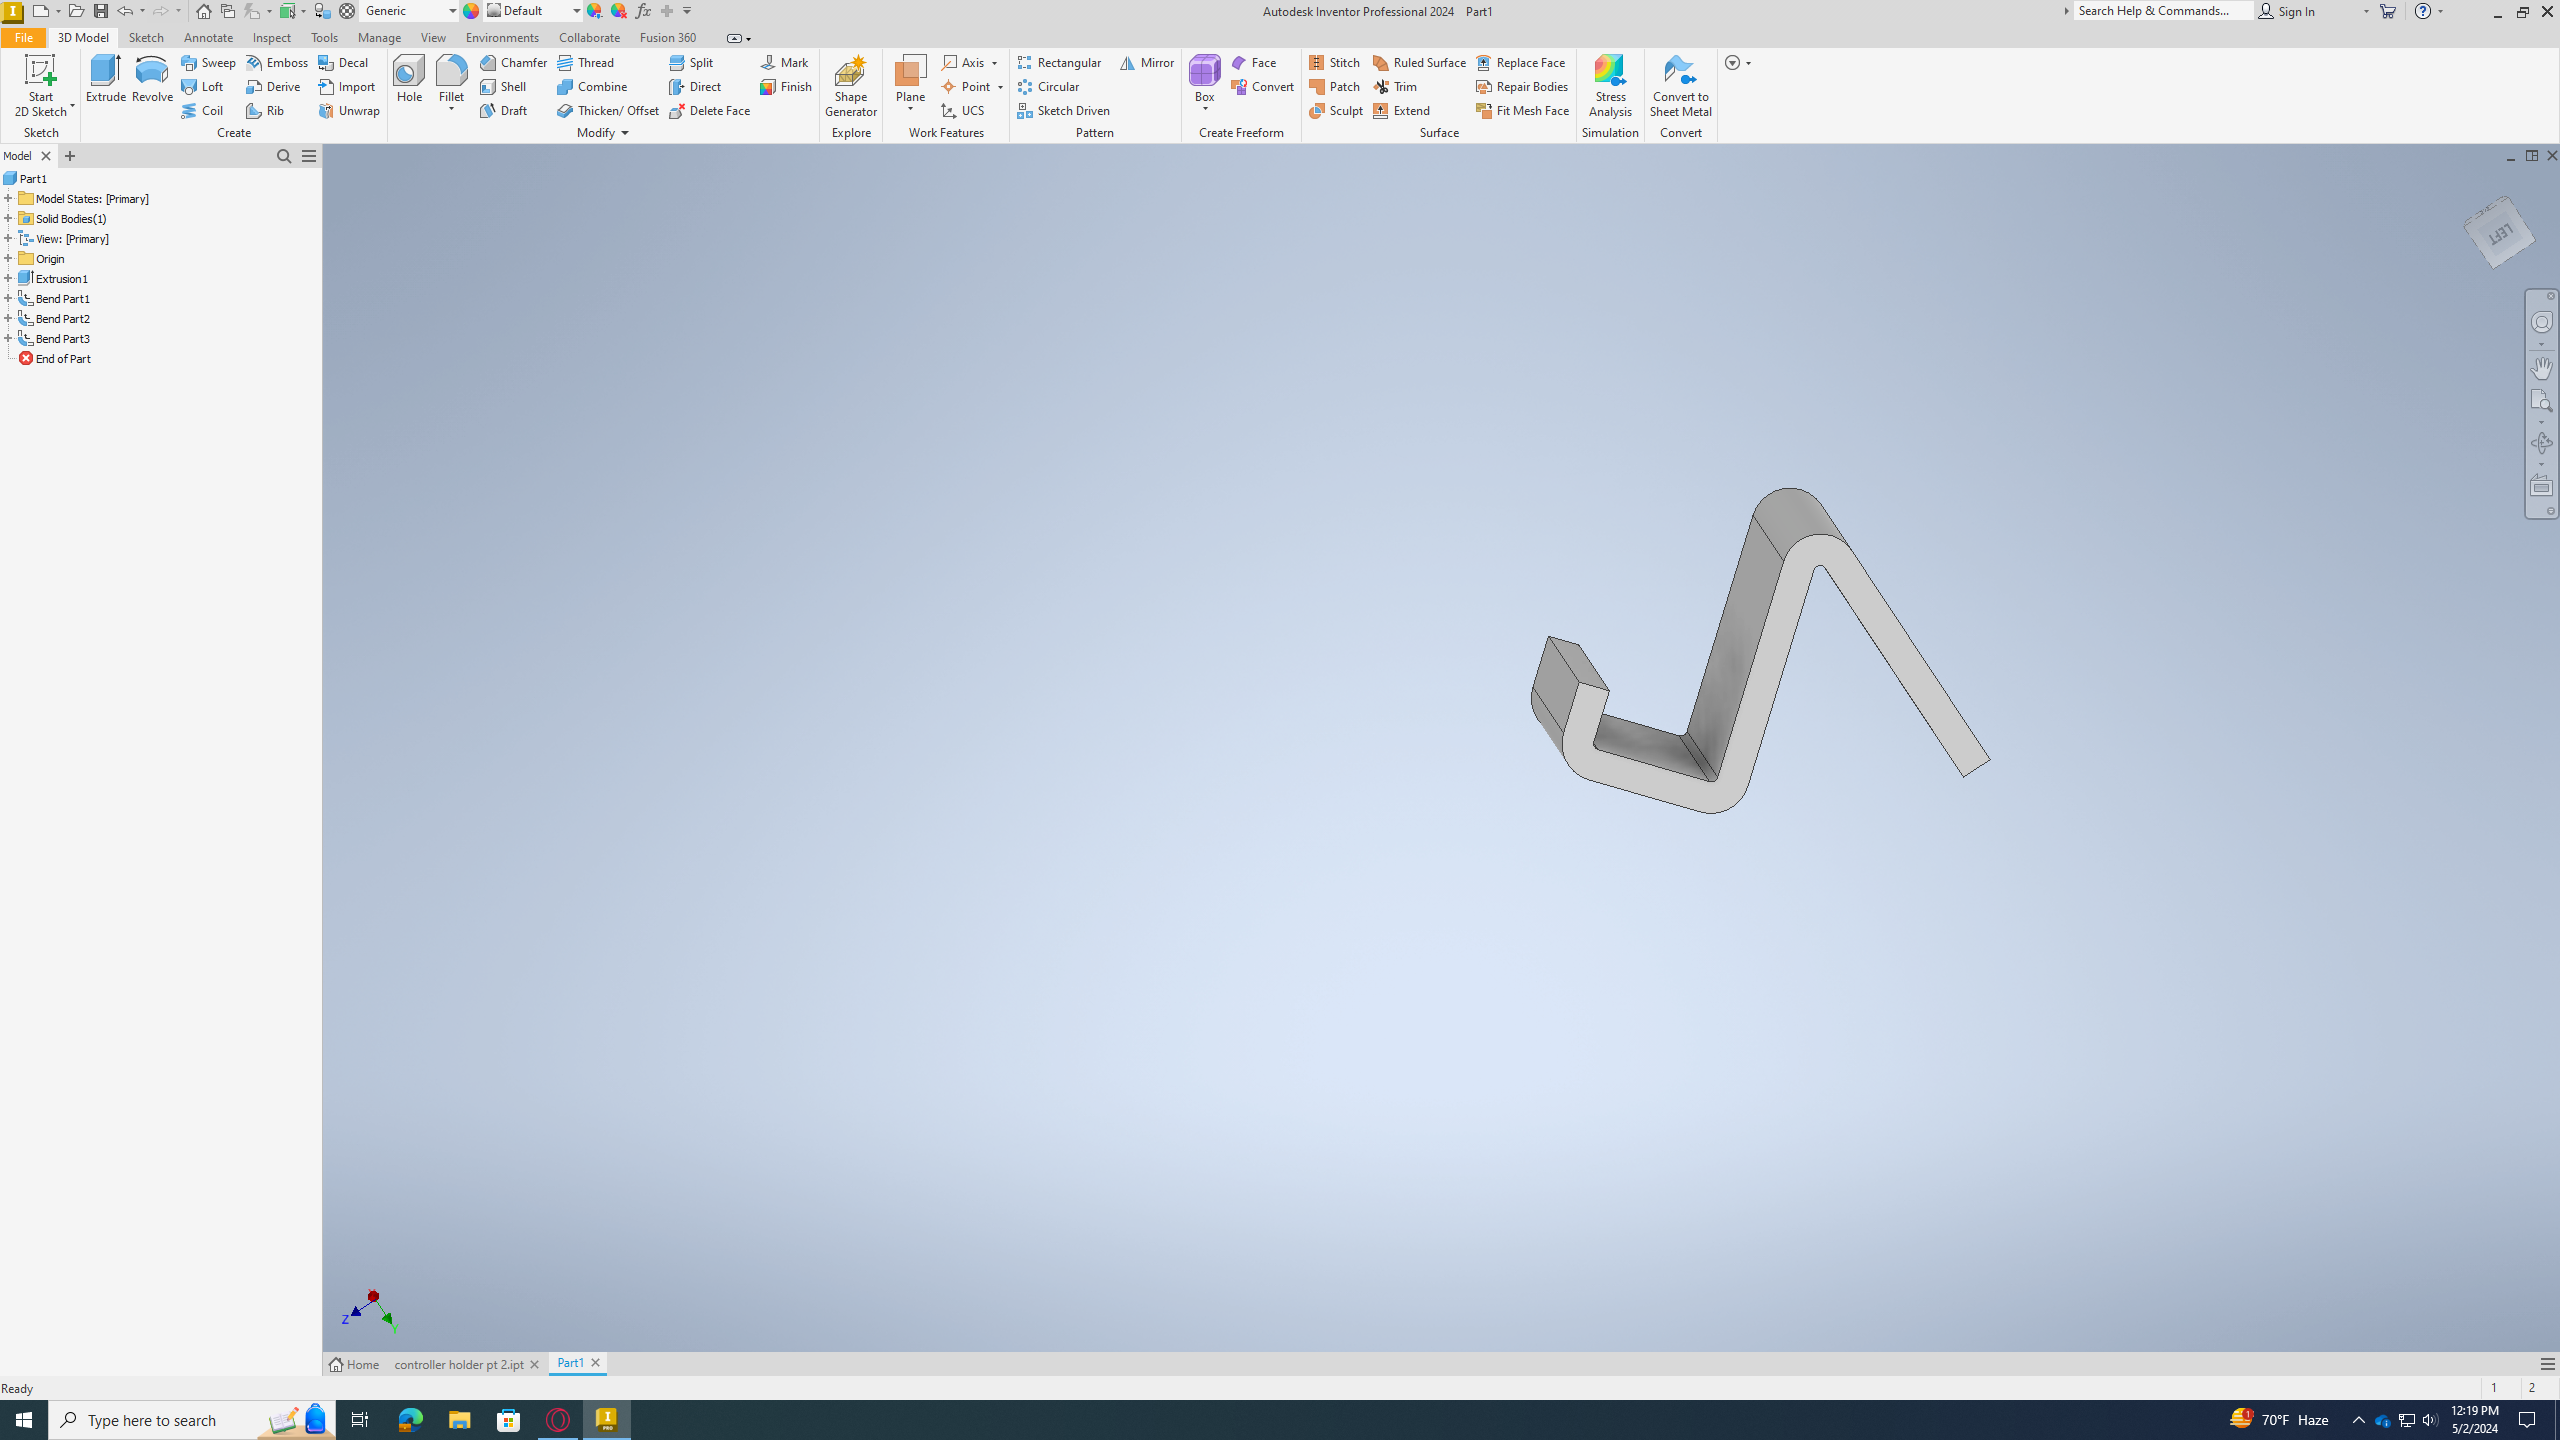The width and height of the screenshot is (2560, 1440).
Task: Activate the Emboss tool
Action: pyautogui.click(x=277, y=62)
